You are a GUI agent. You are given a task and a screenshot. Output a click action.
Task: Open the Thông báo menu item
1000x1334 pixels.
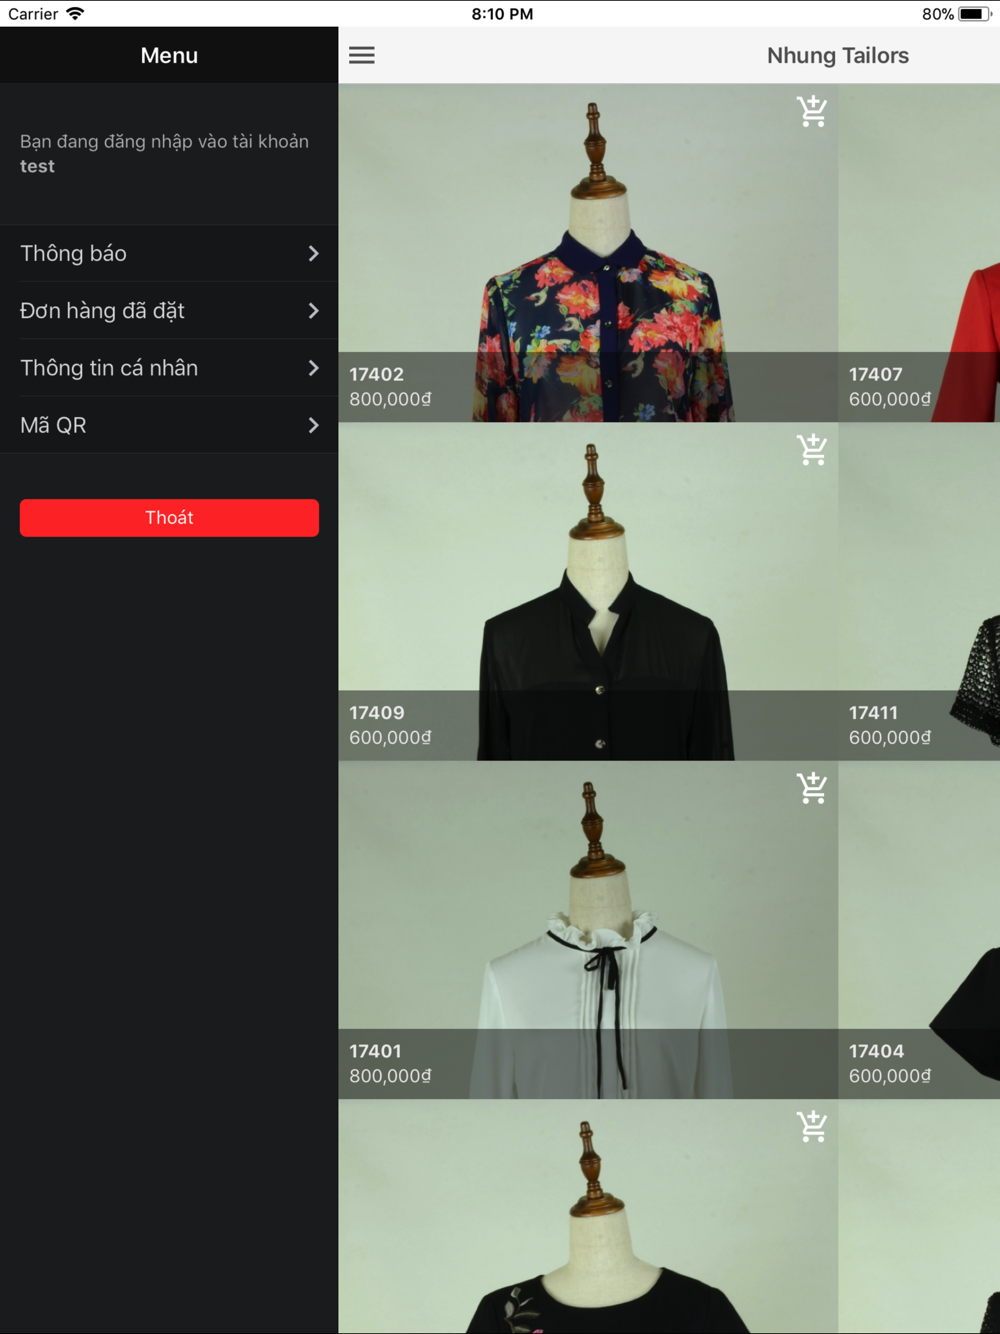(169, 253)
